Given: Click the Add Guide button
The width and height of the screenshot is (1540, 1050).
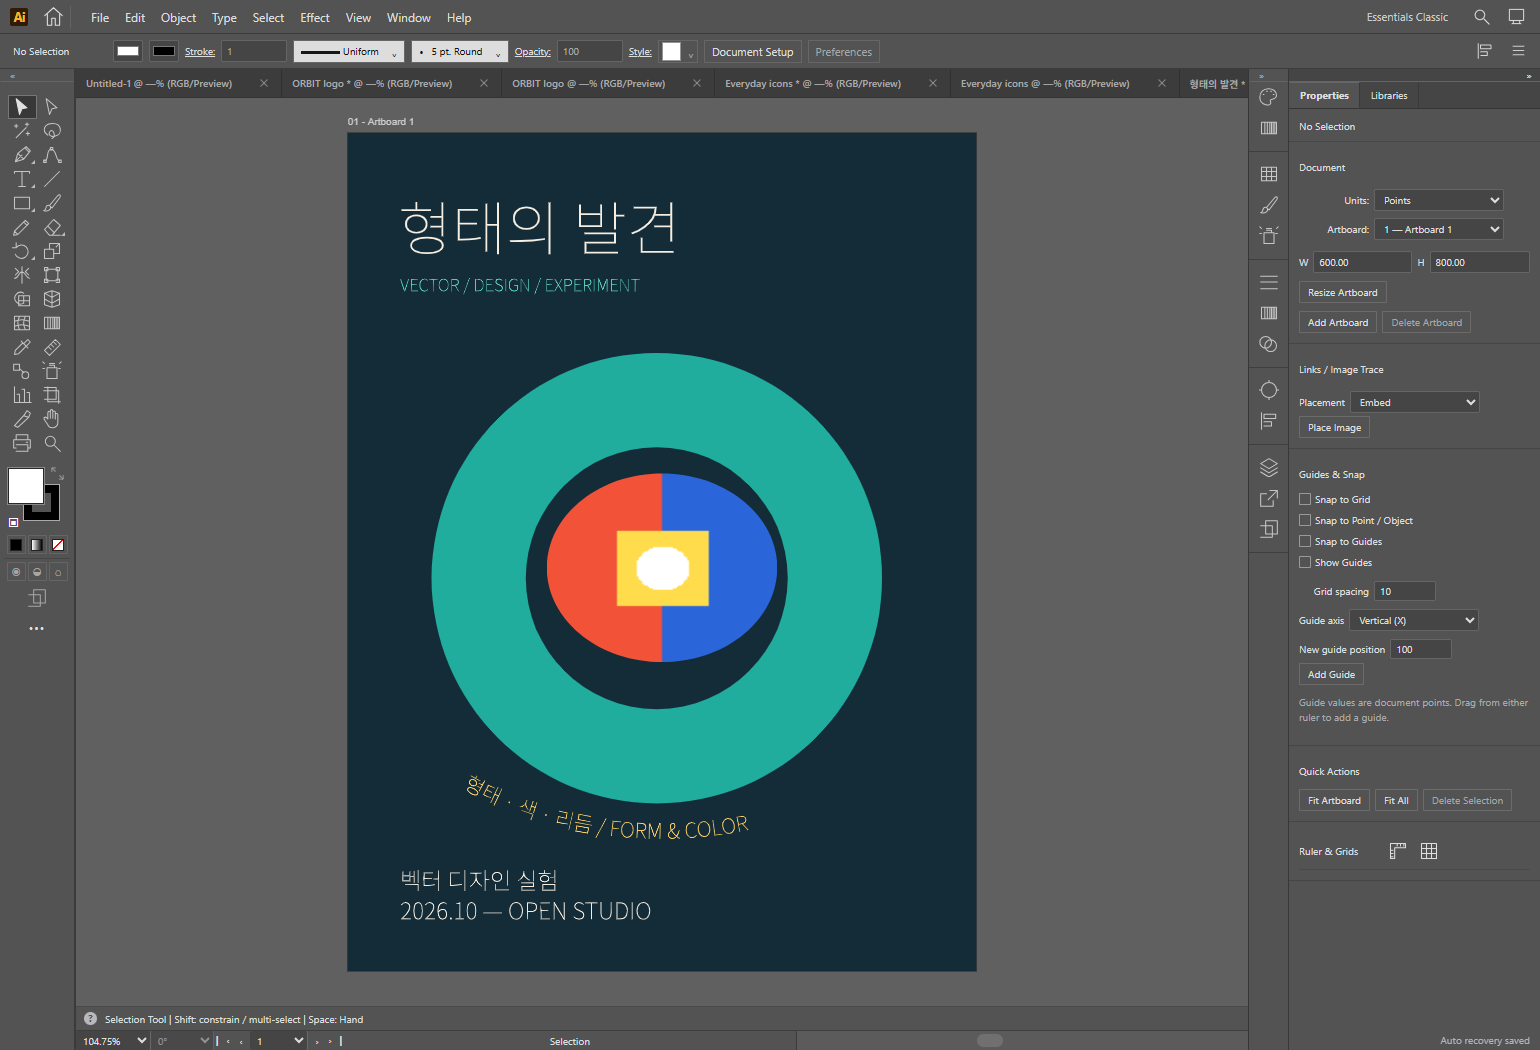Looking at the screenshot, I should tap(1331, 674).
